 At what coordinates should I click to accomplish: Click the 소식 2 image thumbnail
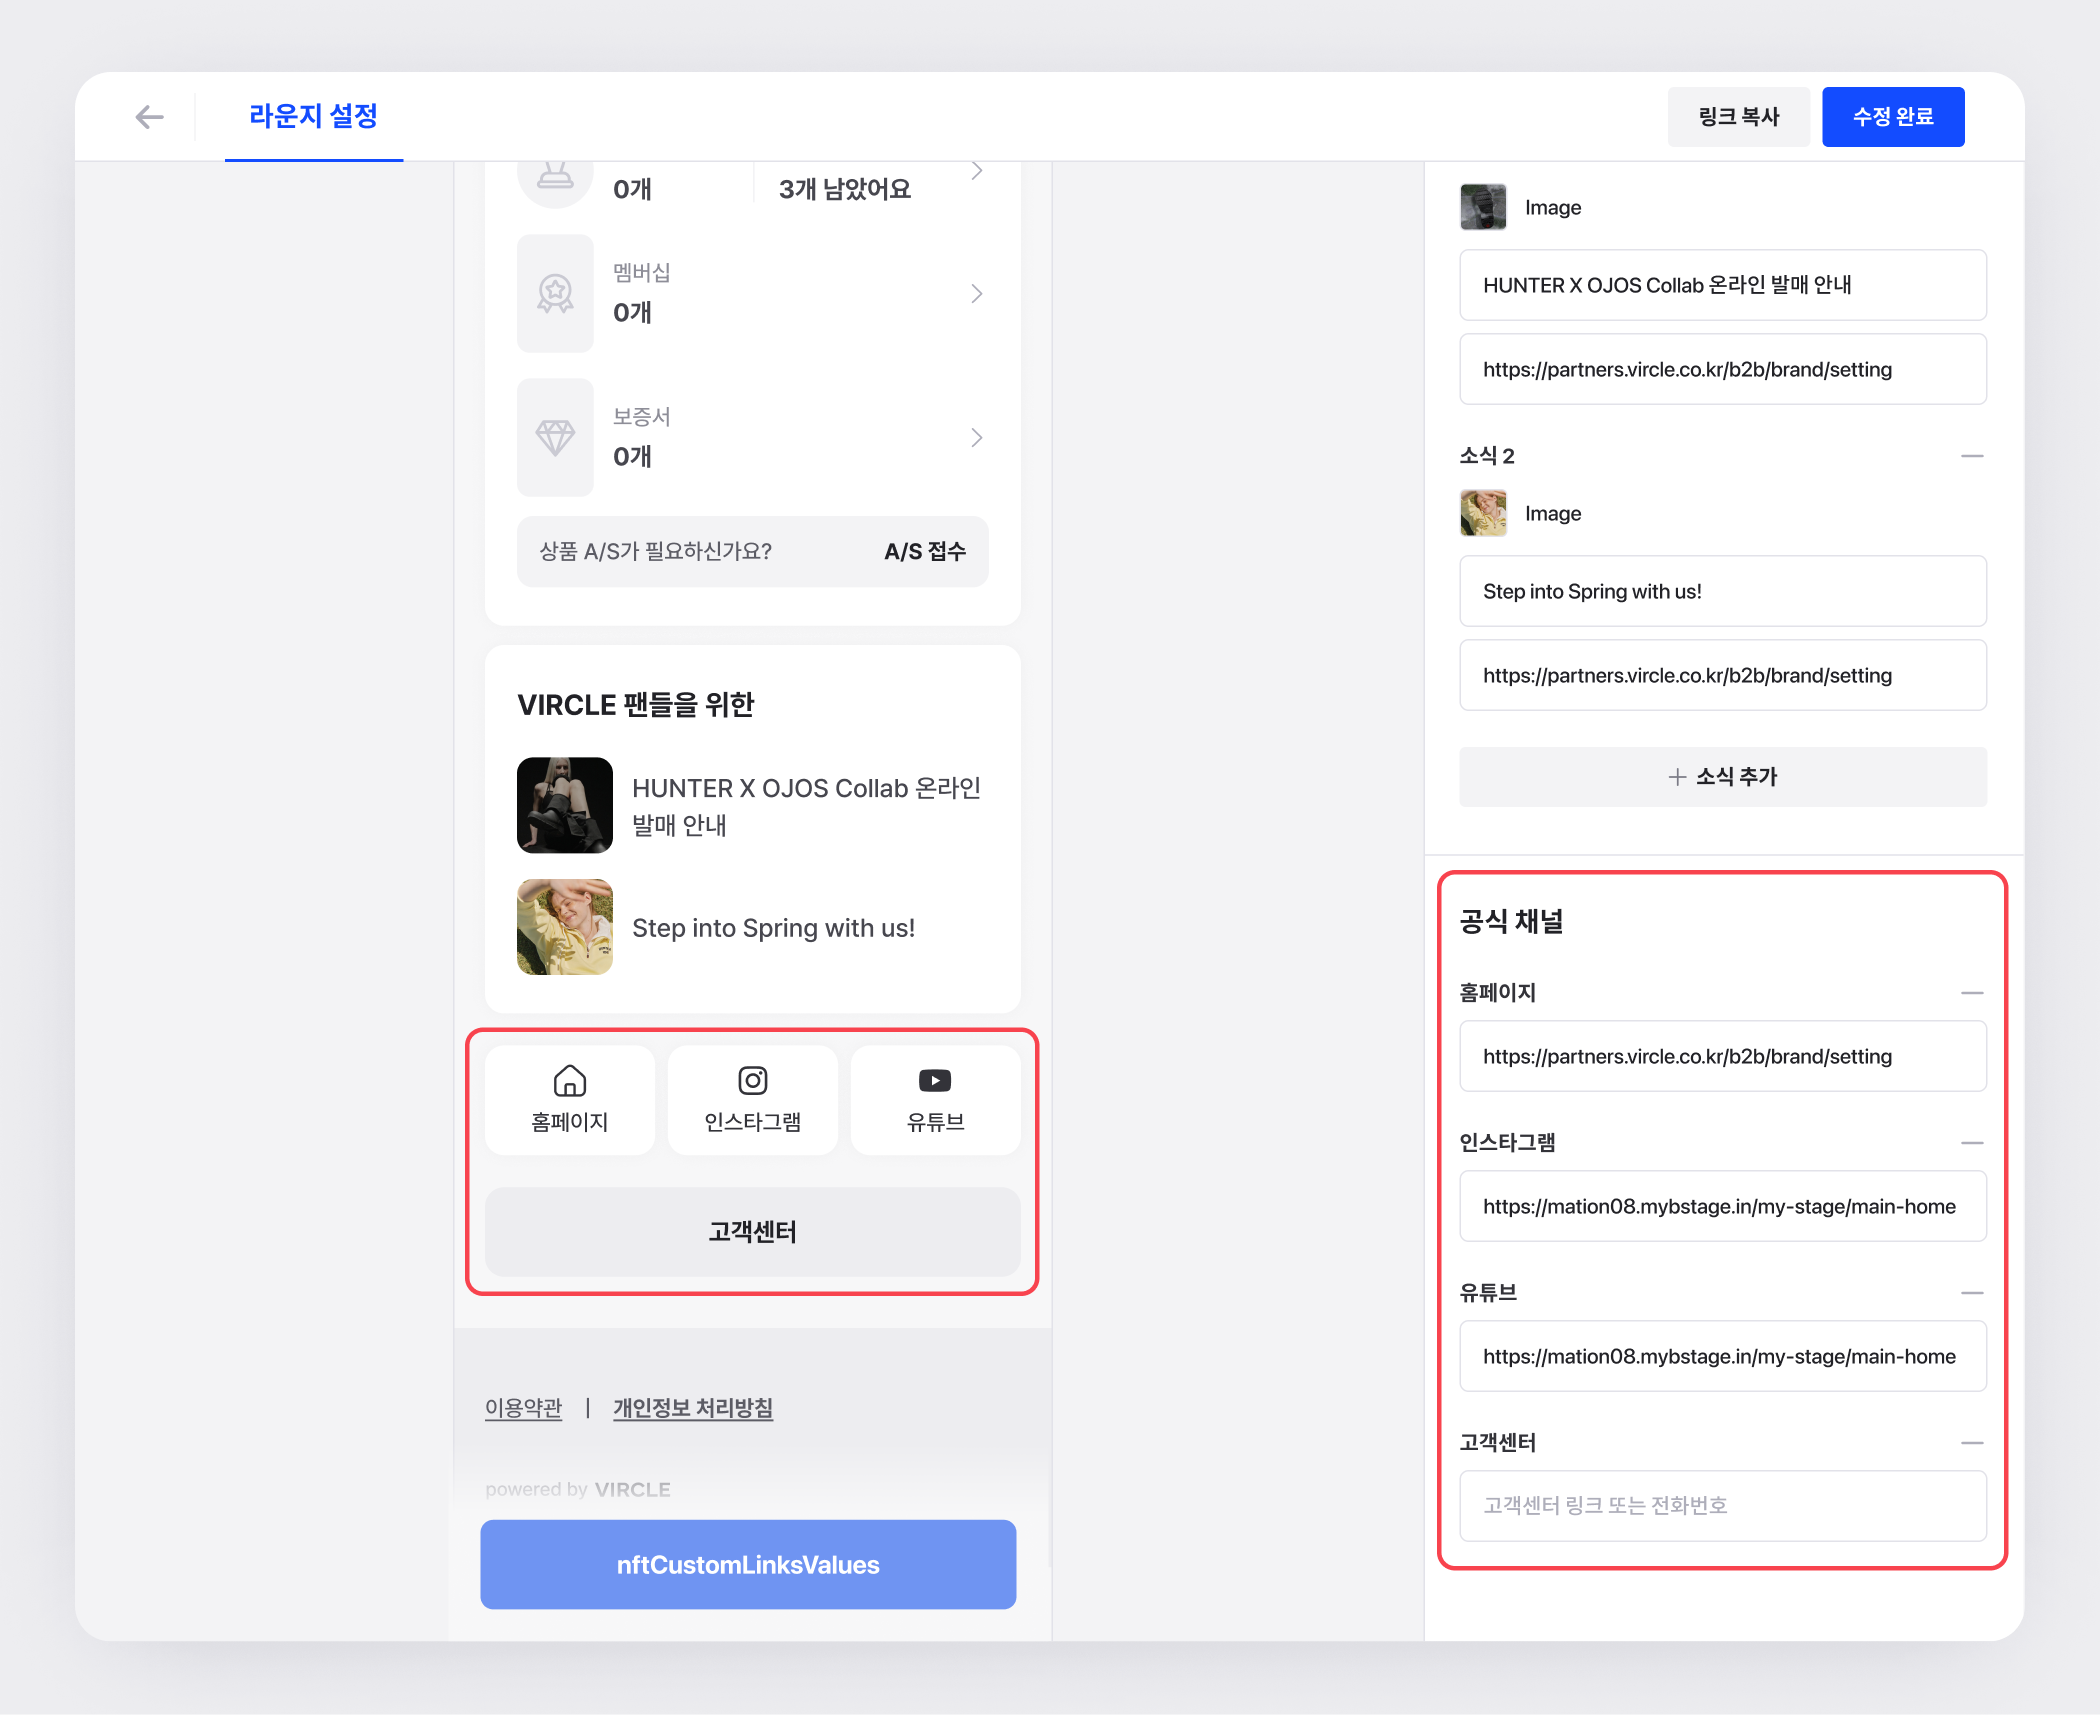pyautogui.click(x=1483, y=513)
